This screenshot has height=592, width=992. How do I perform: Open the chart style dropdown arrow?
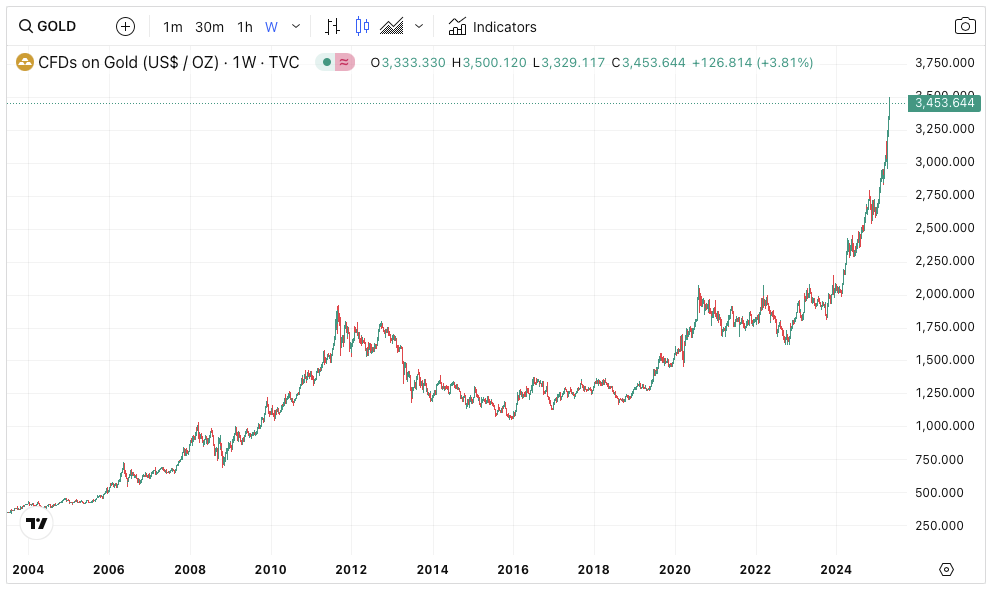click(x=419, y=26)
